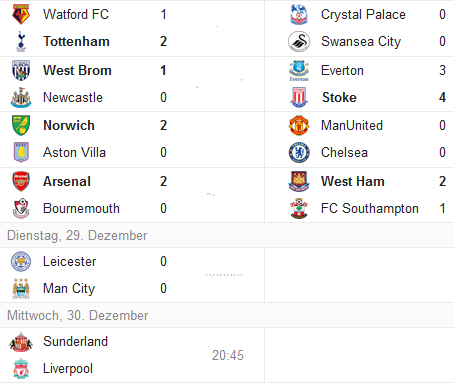
Task: Click the Watford FC club crest
Action: [21, 14]
